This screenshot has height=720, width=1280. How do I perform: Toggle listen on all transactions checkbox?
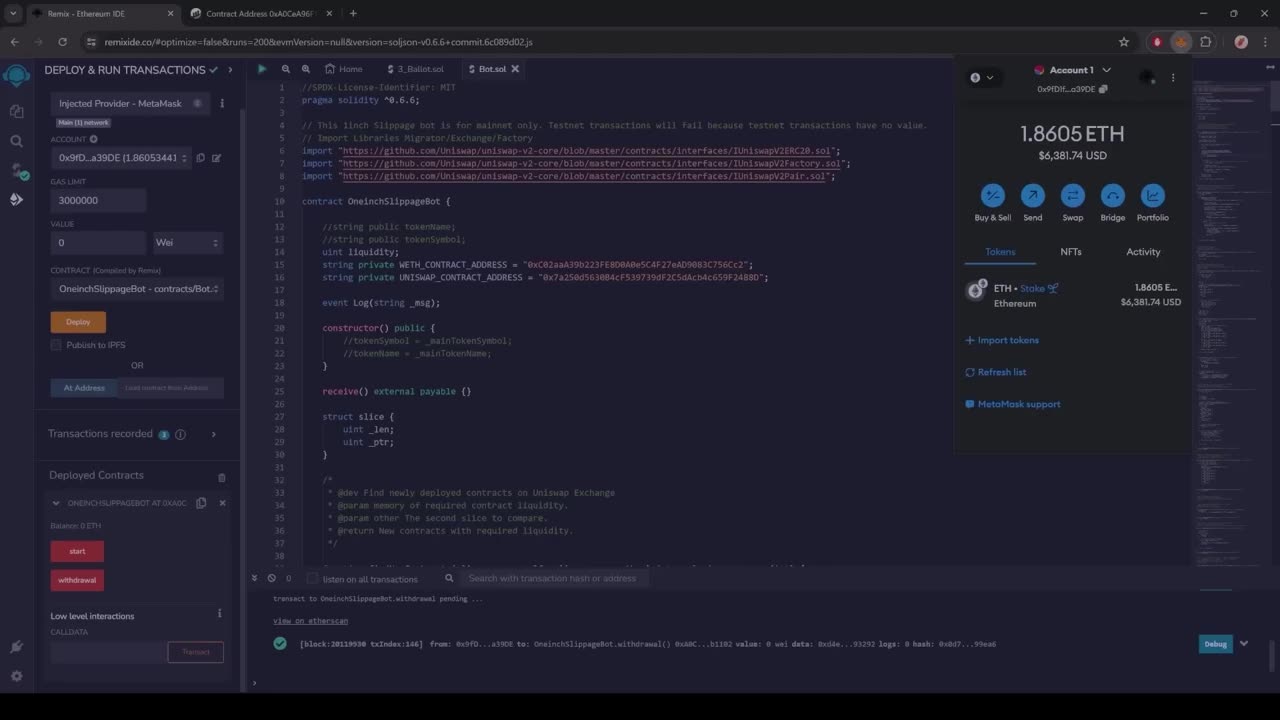(x=312, y=578)
